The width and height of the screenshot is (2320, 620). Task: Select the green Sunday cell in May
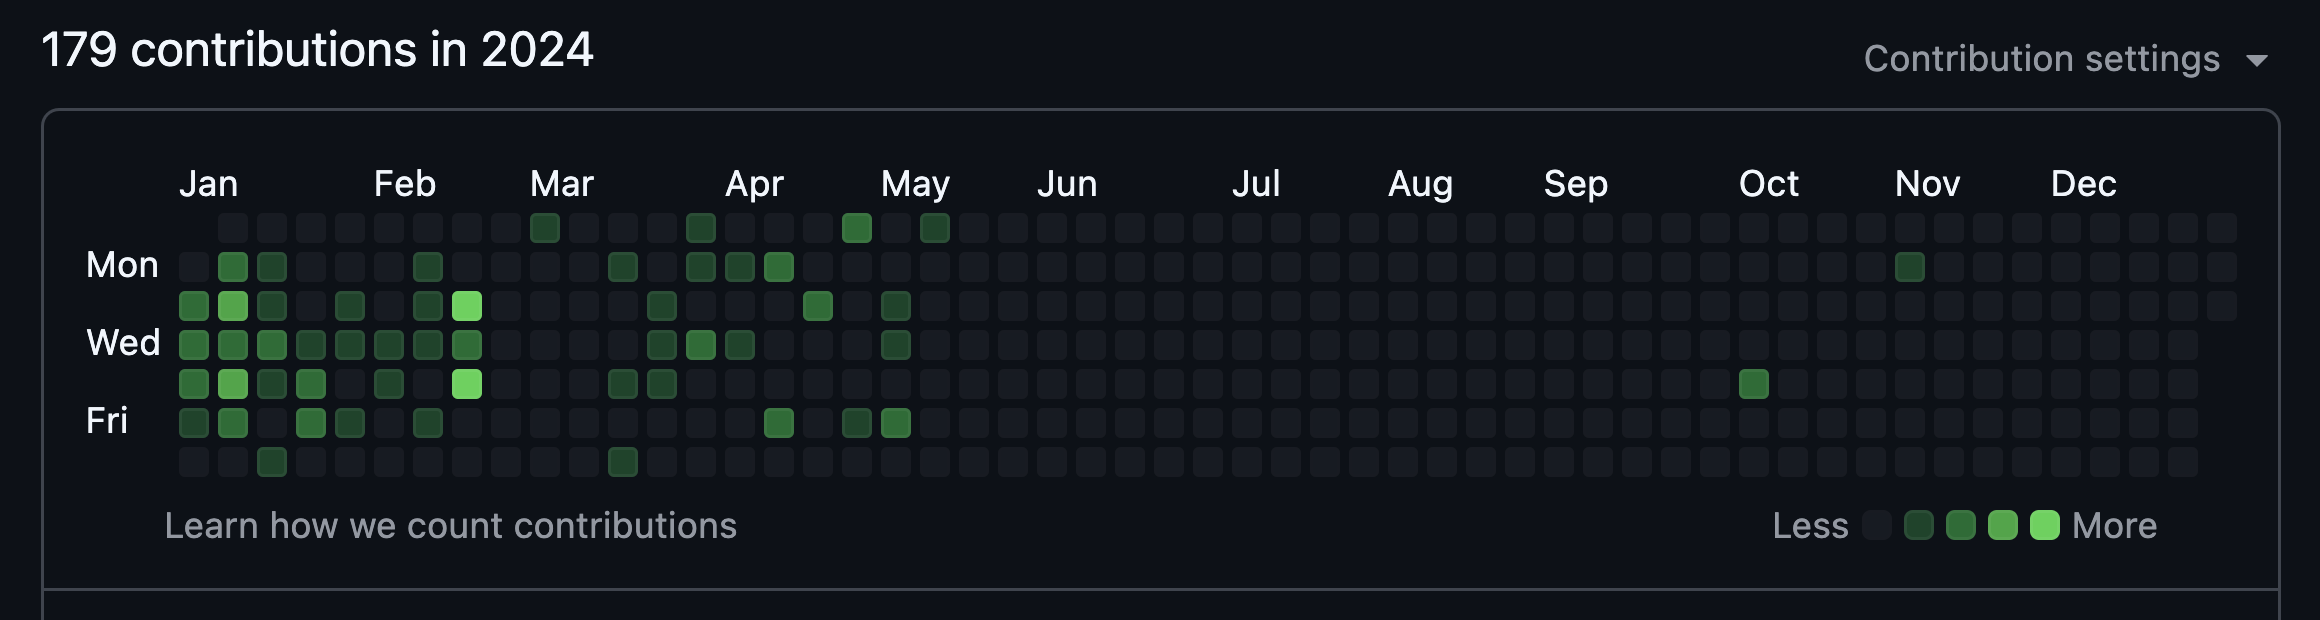[x=934, y=228]
